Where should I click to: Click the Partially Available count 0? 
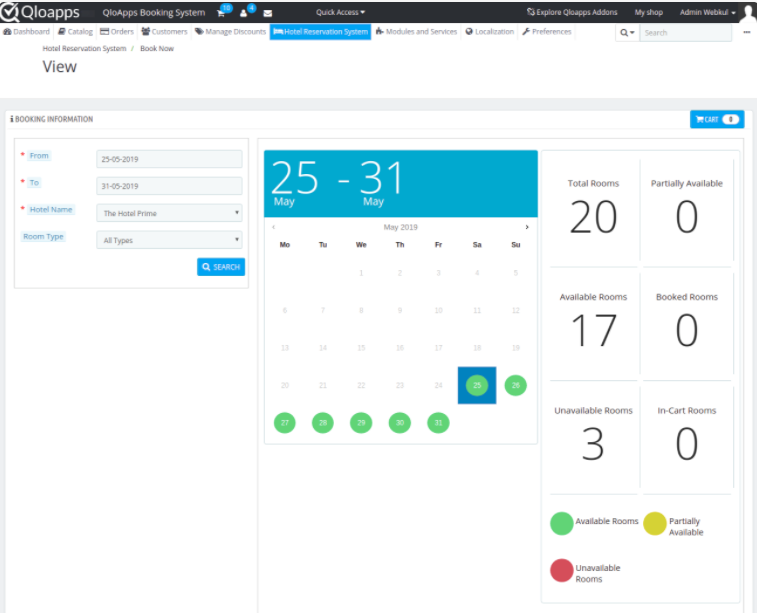(x=687, y=217)
